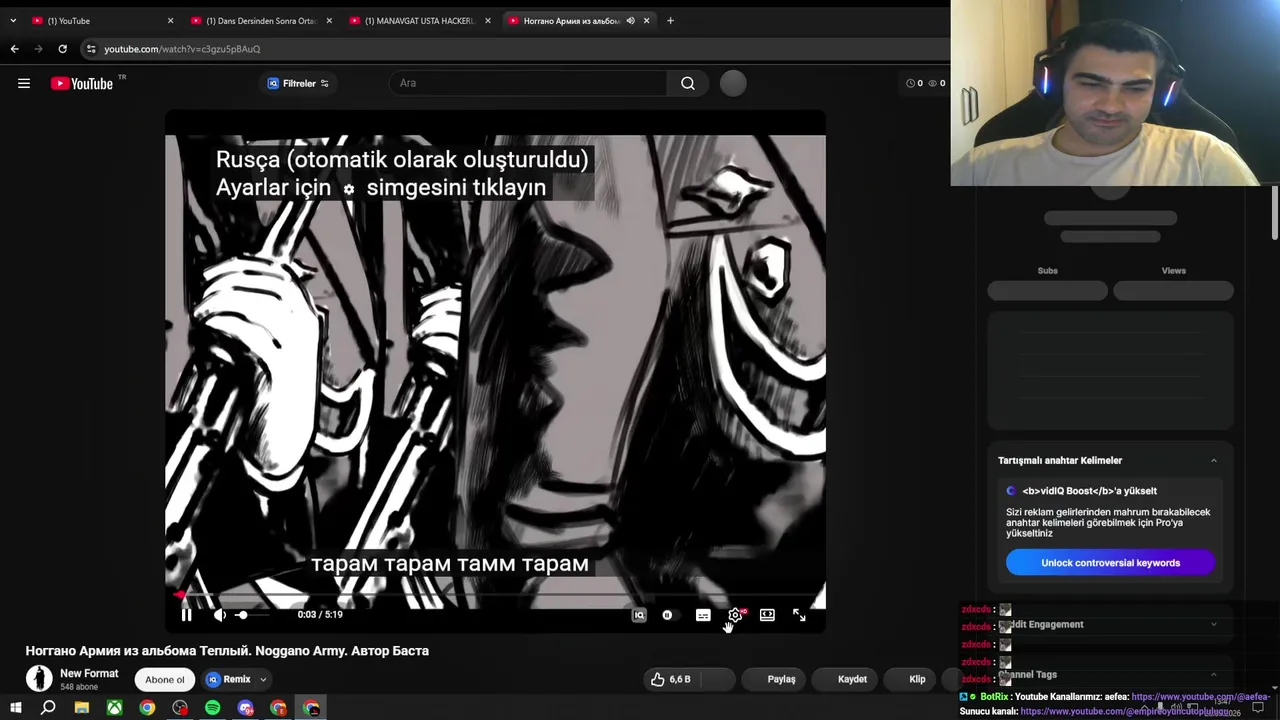The width and height of the screenshot is (1280, 720).
Task: Click Abone ol subscribe button
Action: [x=165, y=679]
